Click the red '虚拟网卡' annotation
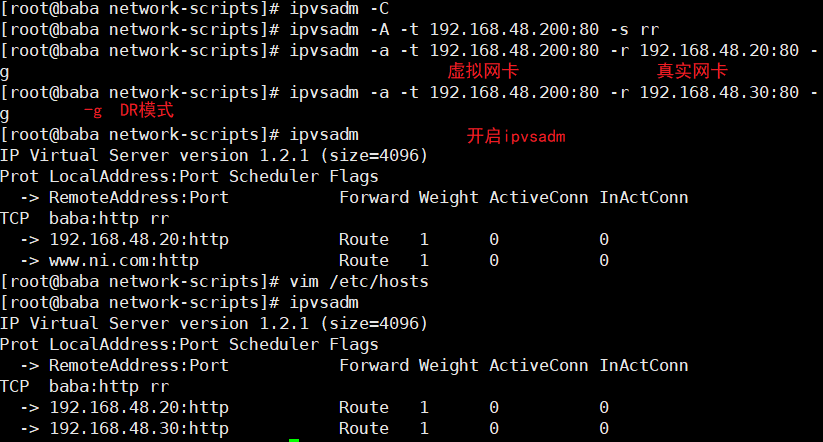 pyautogui.click(x=483, y=71)
